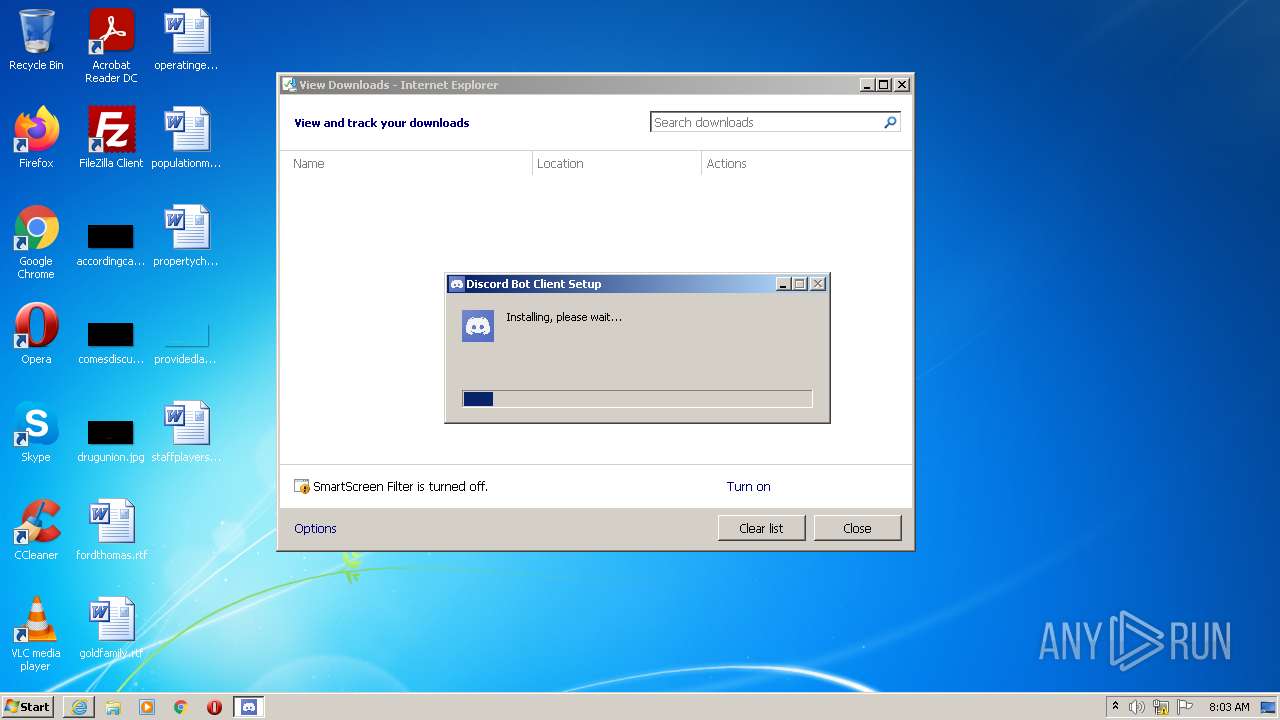
Task: Select the staffplayers... Word document icon
Action: tap(186, 432)
